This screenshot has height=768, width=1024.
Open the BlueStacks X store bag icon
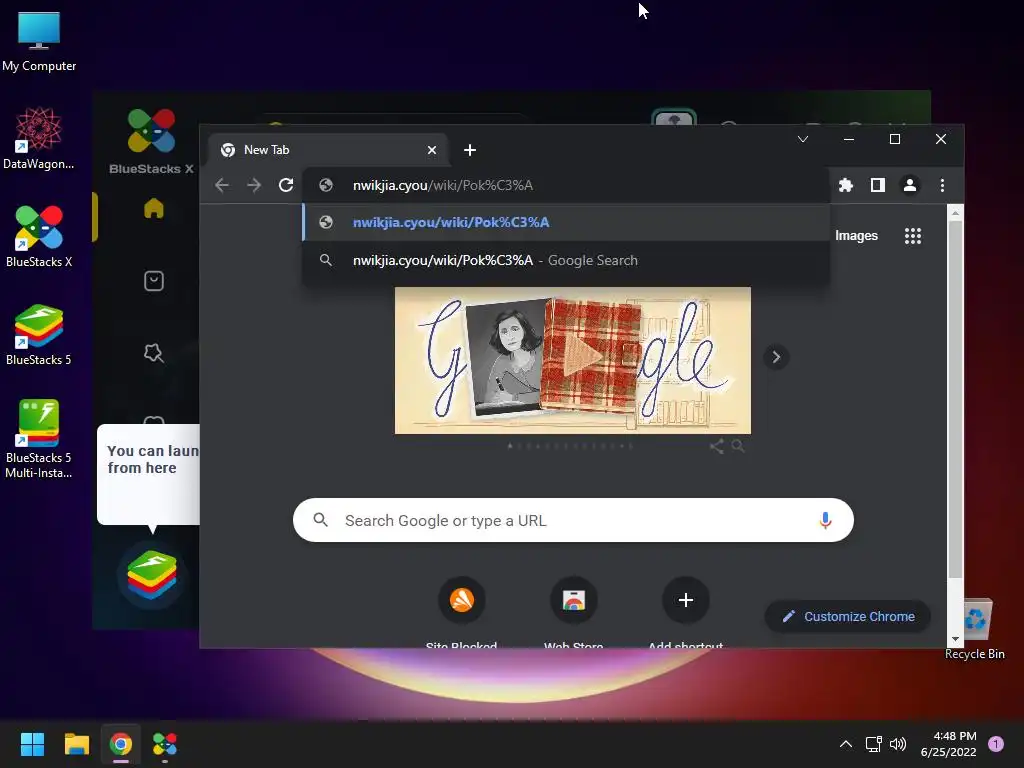153,281
